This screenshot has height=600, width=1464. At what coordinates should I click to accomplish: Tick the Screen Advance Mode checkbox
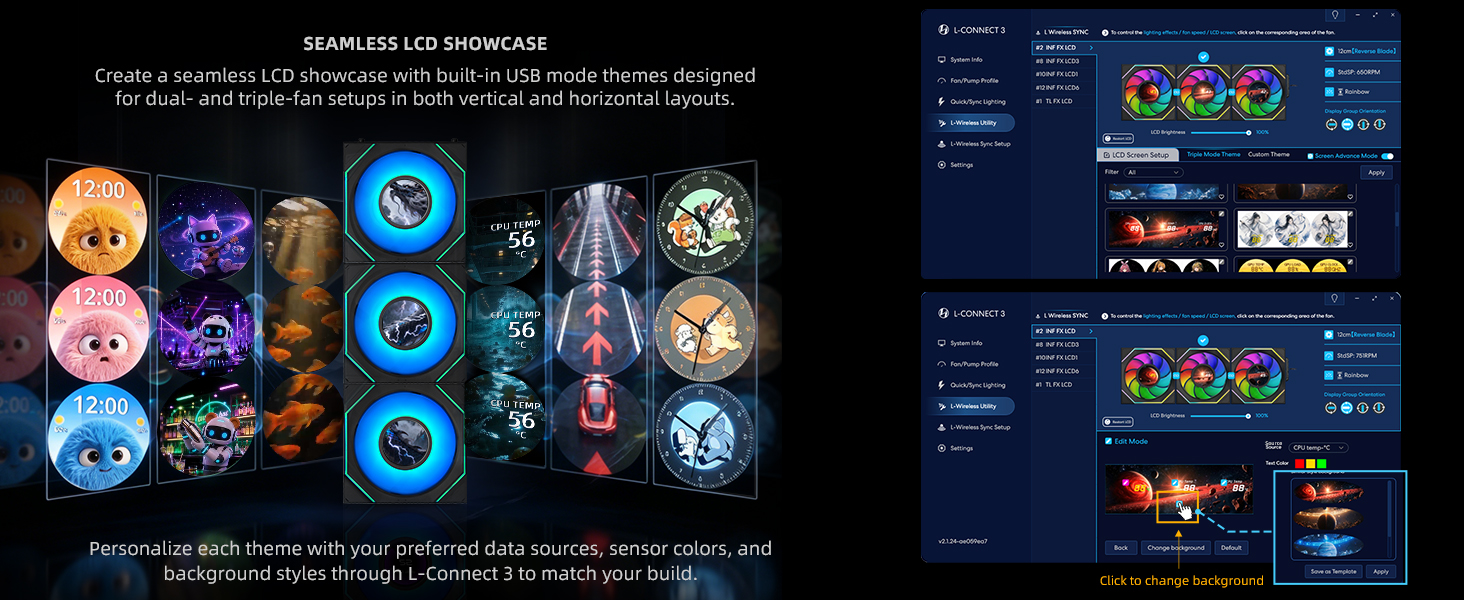(x=1311, y=156)
